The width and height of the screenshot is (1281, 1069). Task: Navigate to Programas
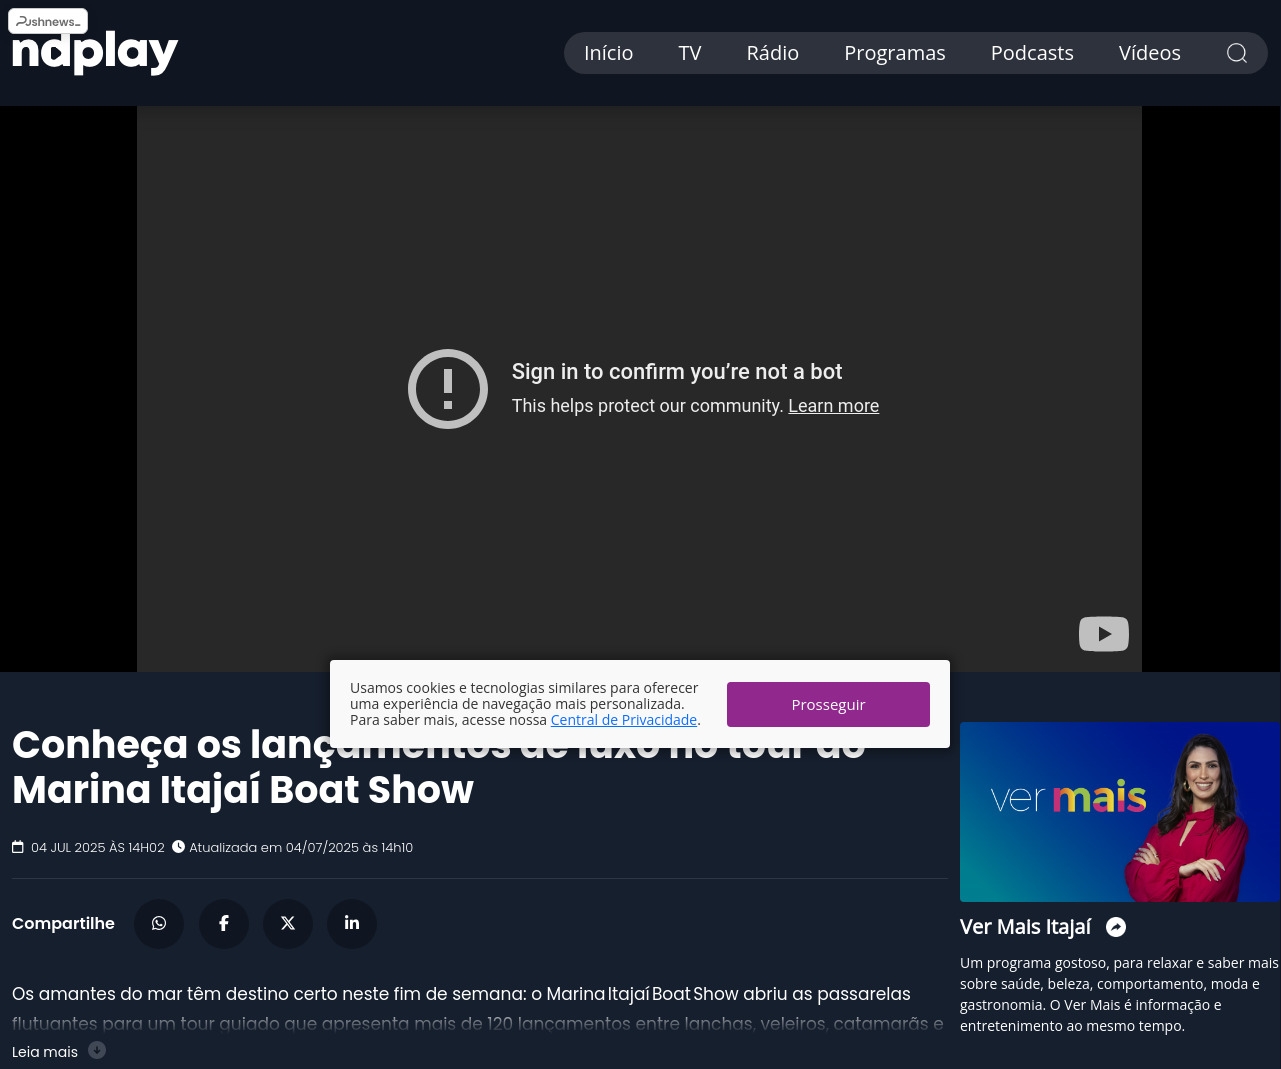point(894,53)
